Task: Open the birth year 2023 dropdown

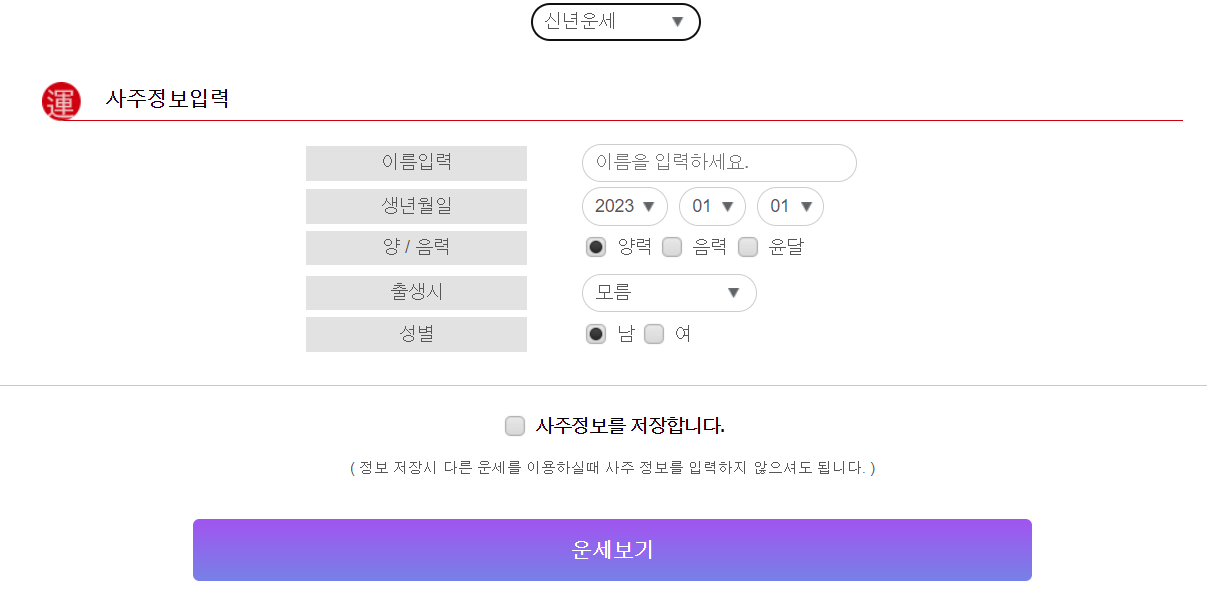Action: pyautogui.click(x=624, y=206)
